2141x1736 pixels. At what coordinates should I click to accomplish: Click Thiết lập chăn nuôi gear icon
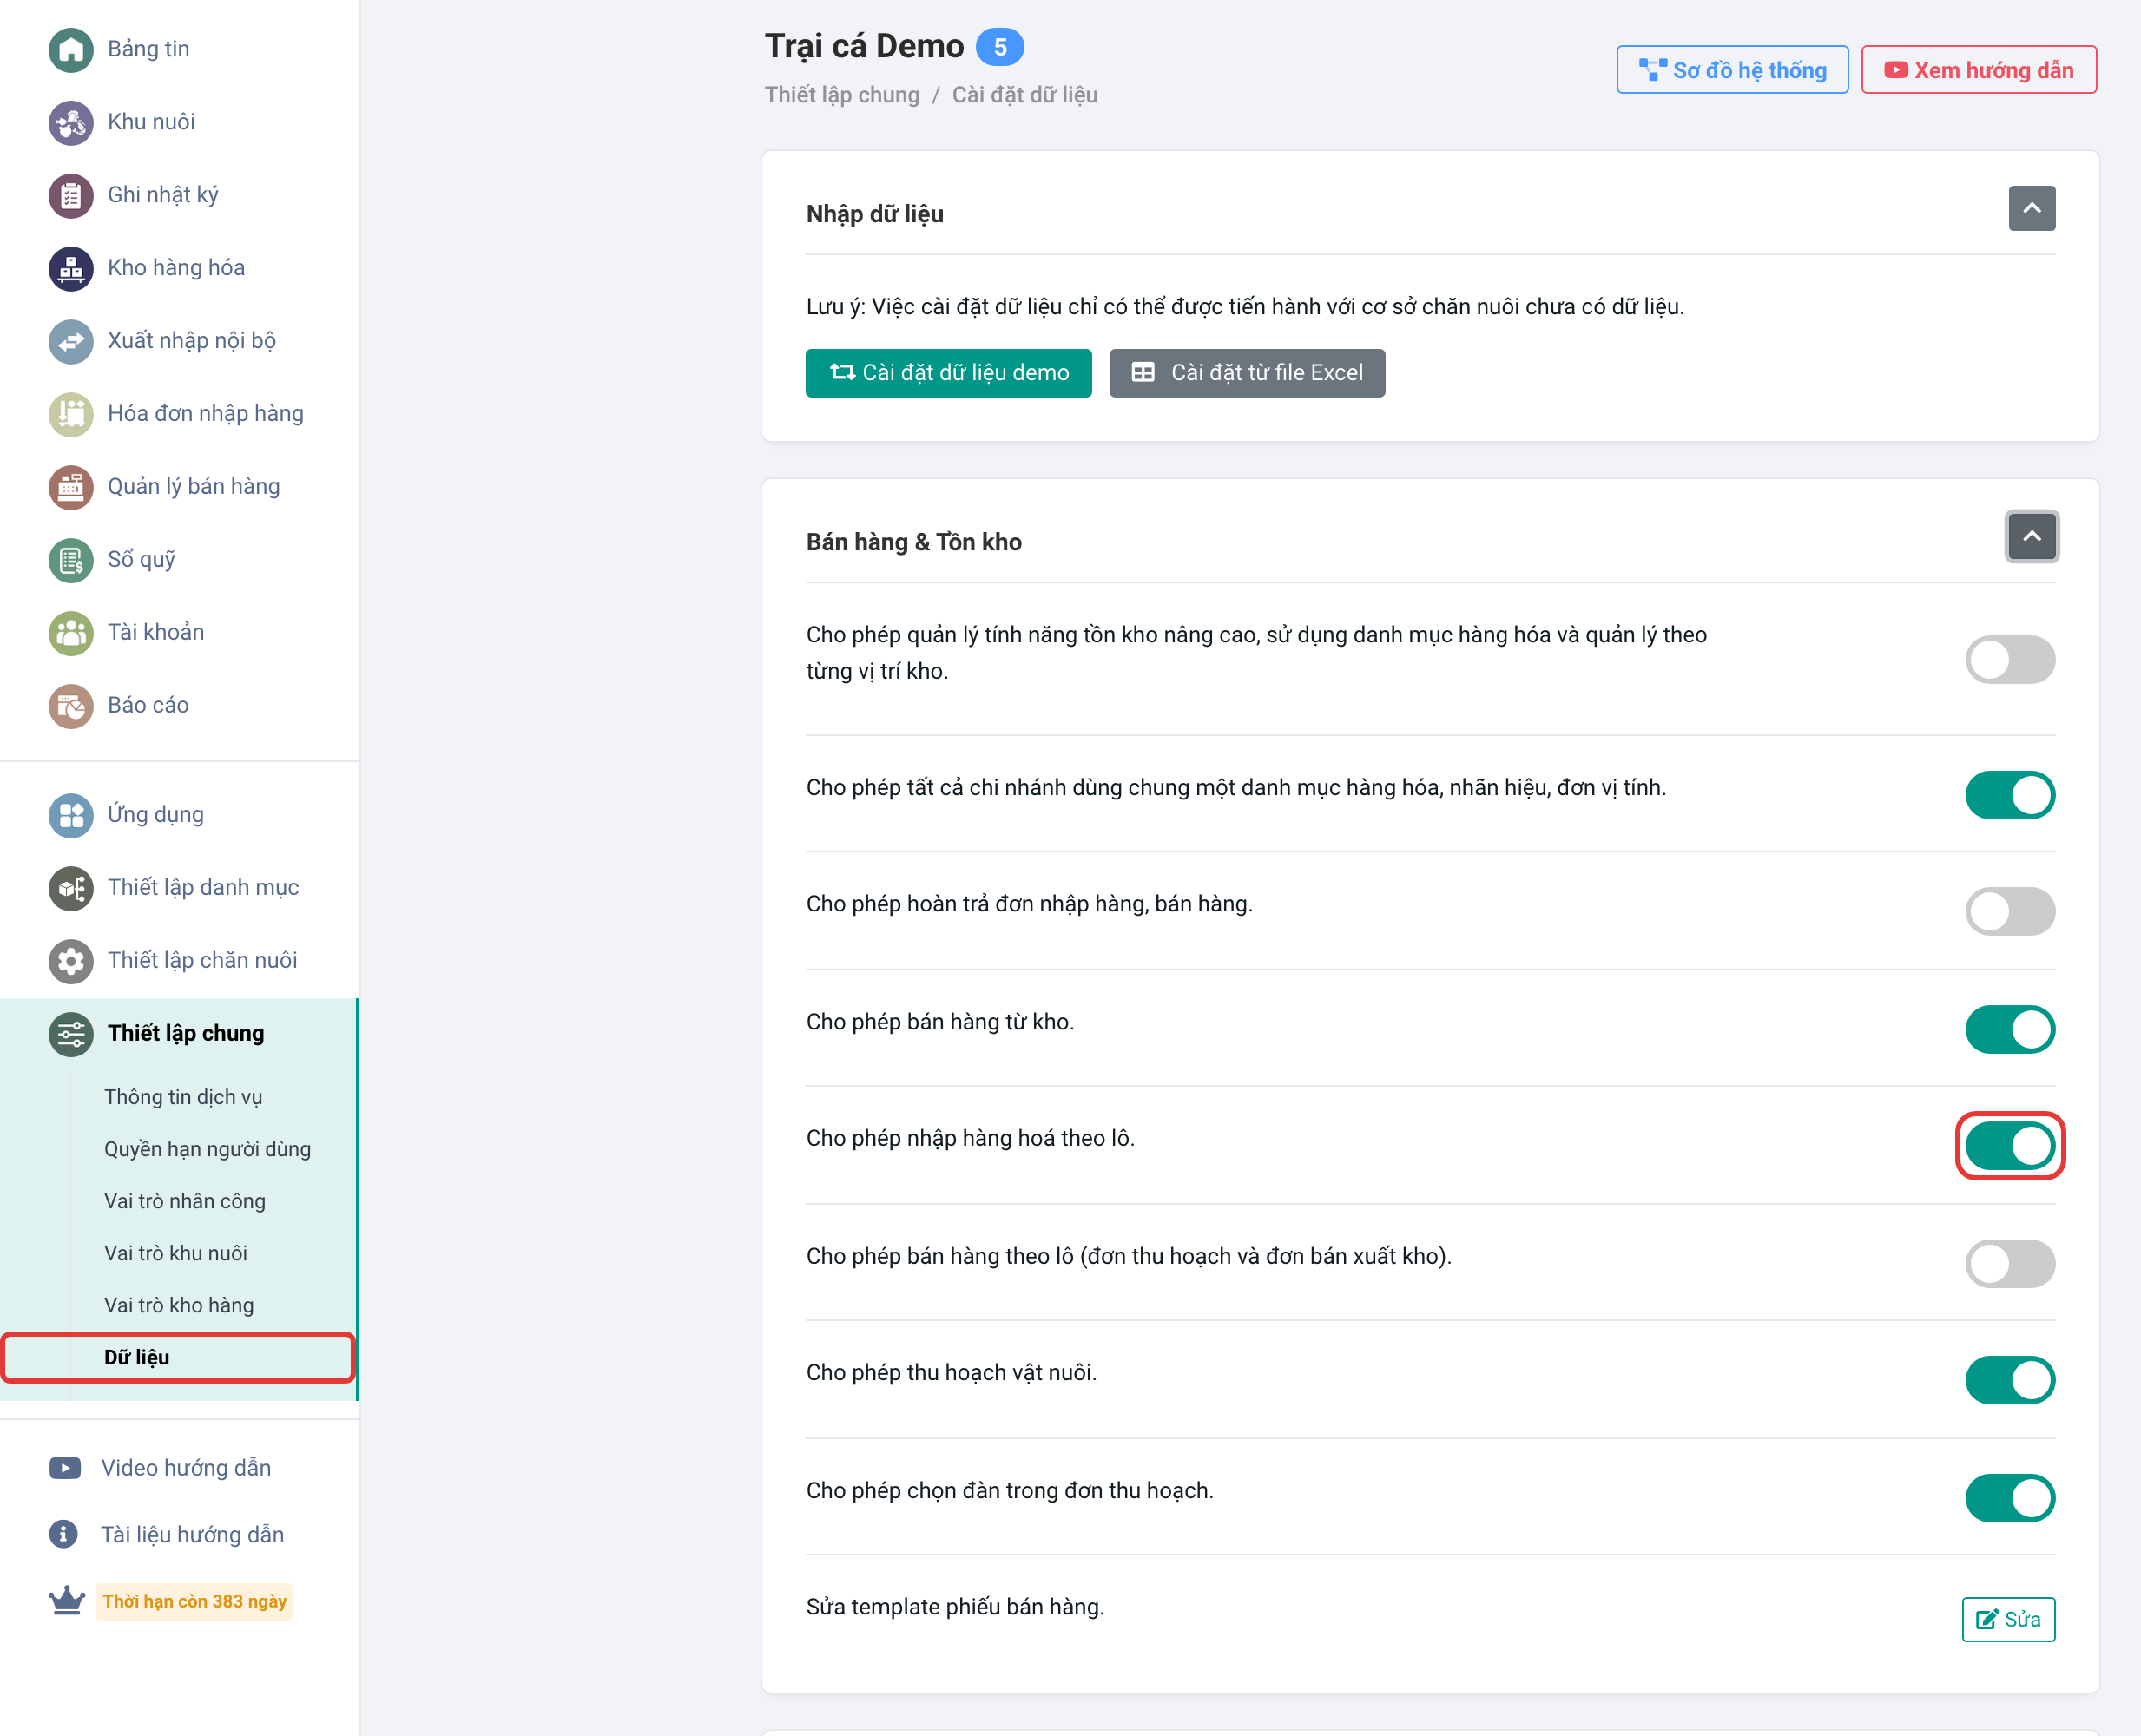pyautogui.click(x=71, y=961)
